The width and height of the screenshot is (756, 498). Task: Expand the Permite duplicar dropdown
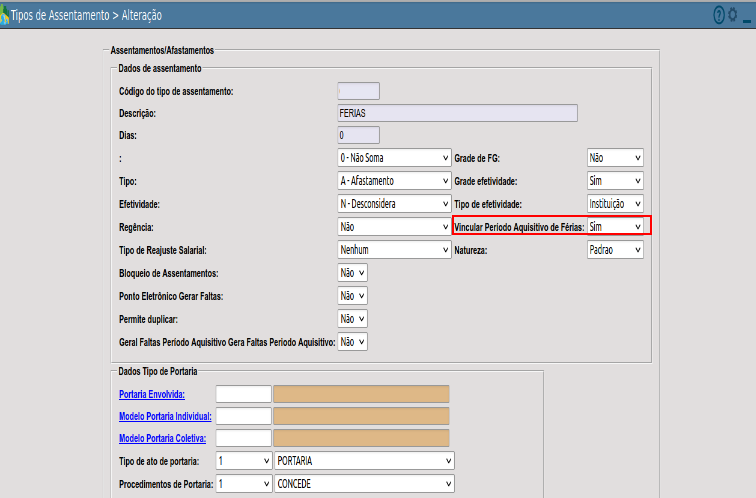(x=352, y=319)
